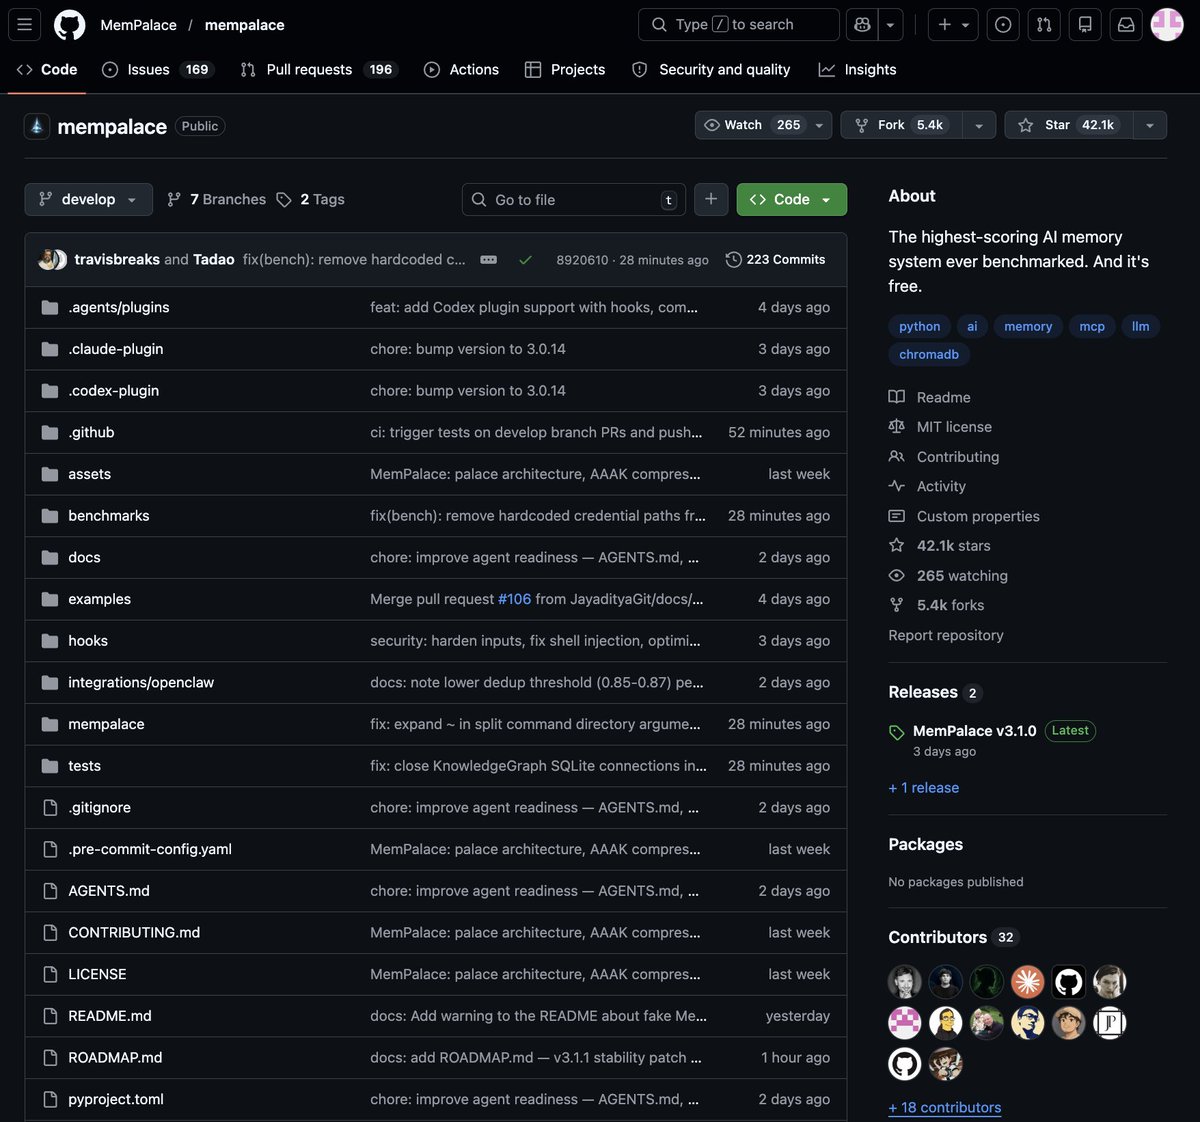Image resolution: width=1200 pixels, height=1122 pixels.
Task: Click the plus Add file button
Action: (711, 199)
